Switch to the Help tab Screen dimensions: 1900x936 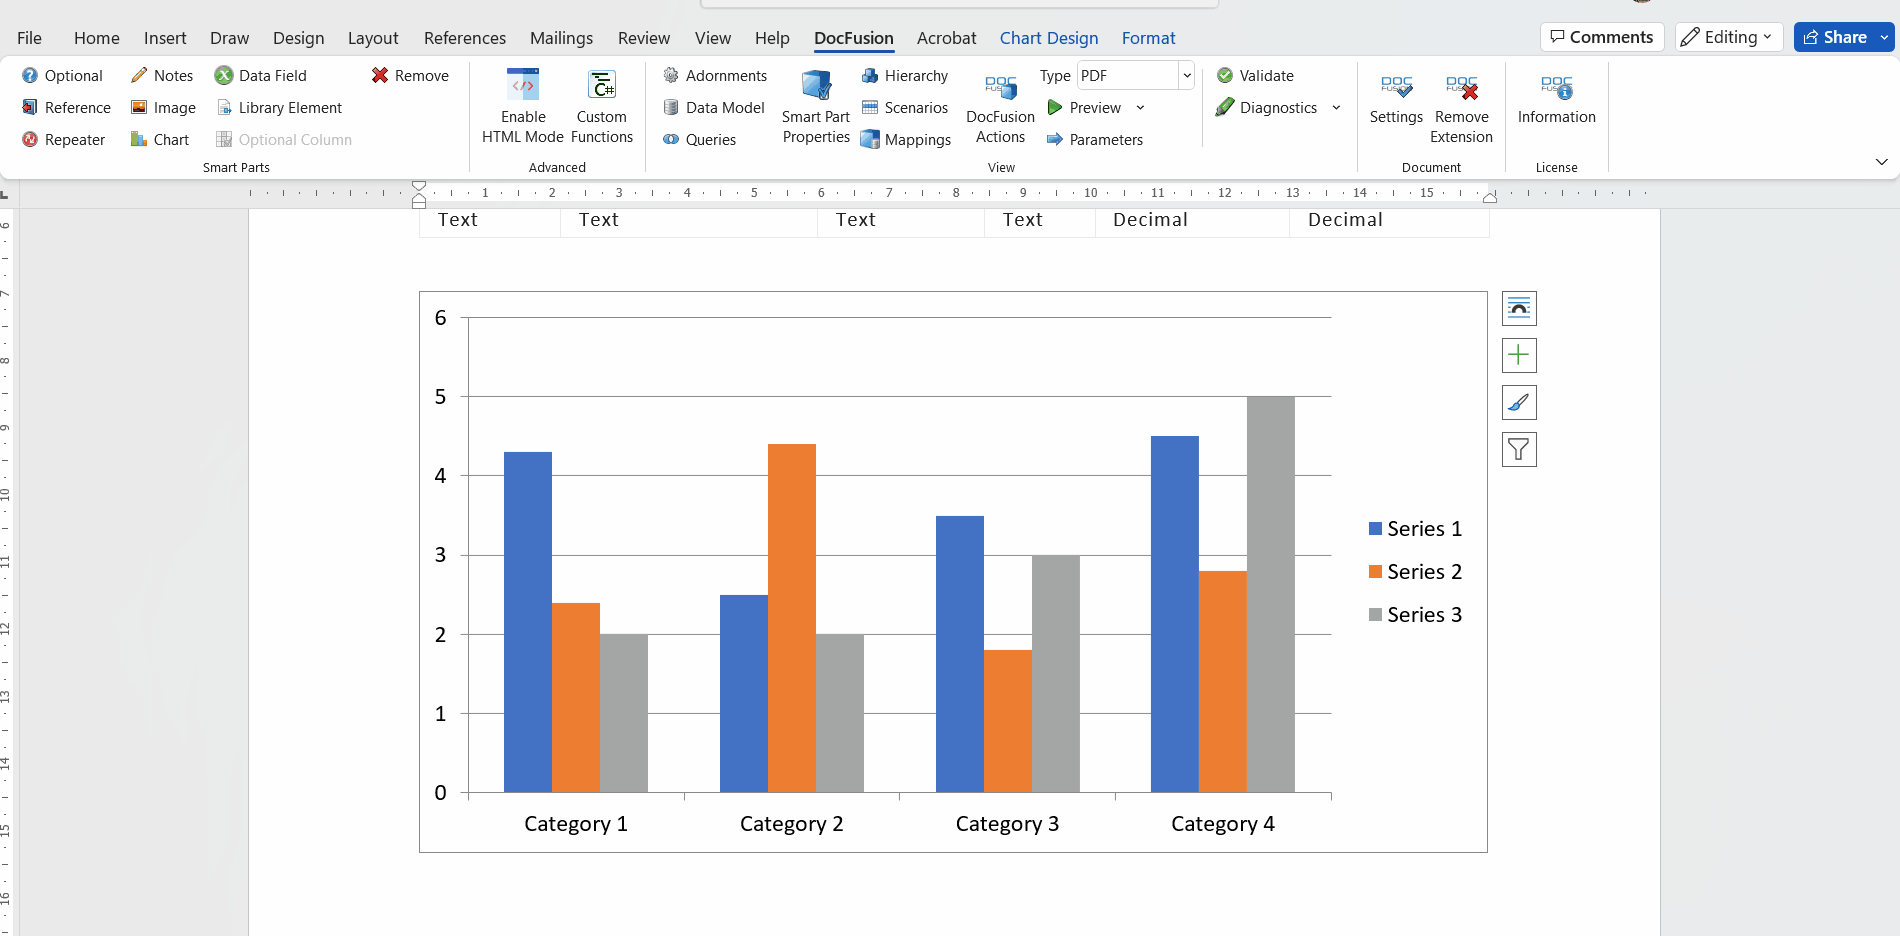(x=772, y=38)
